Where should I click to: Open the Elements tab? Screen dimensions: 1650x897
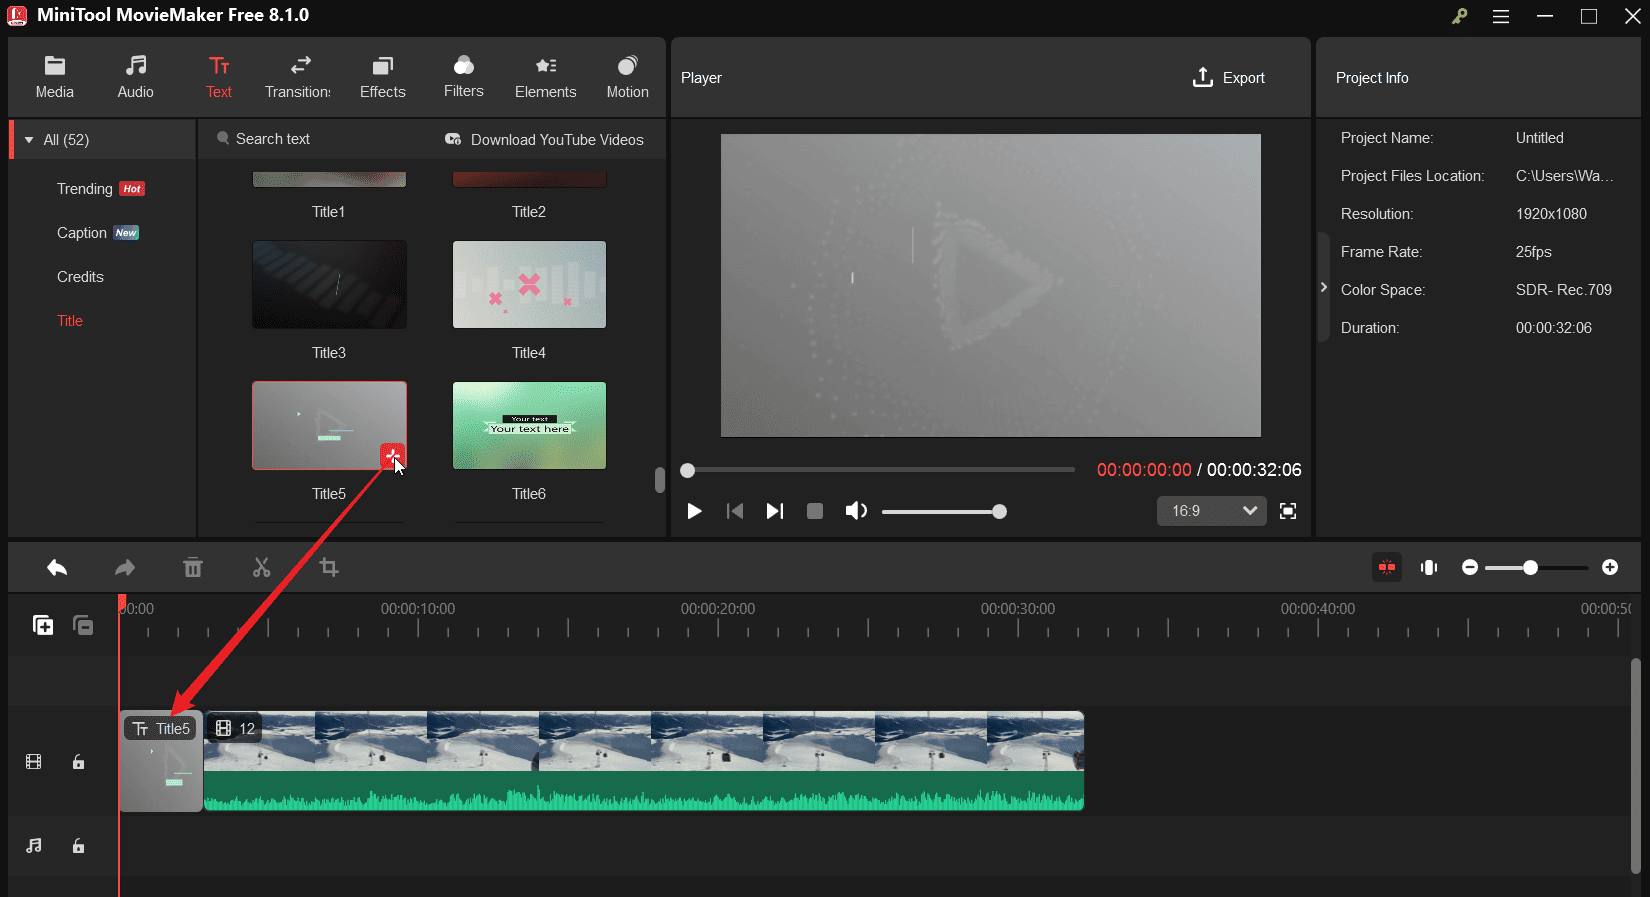546,78
